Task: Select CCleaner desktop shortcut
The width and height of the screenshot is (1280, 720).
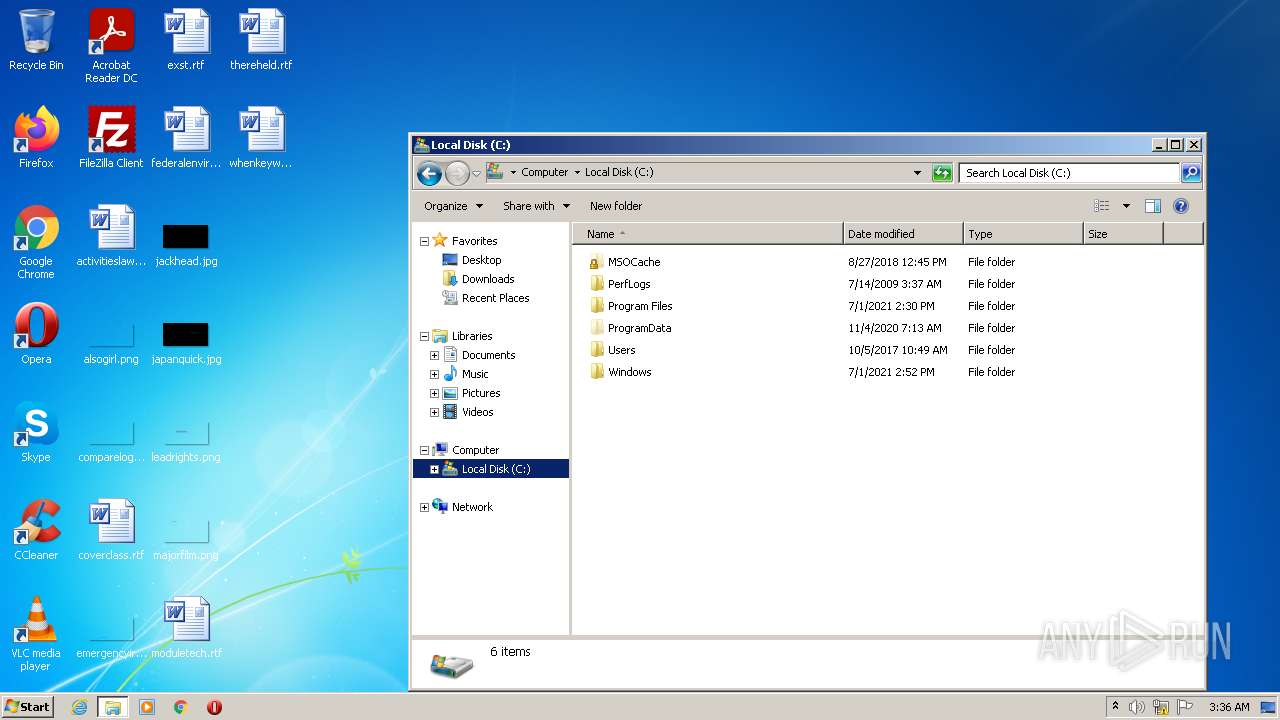Action: (36, 530)
